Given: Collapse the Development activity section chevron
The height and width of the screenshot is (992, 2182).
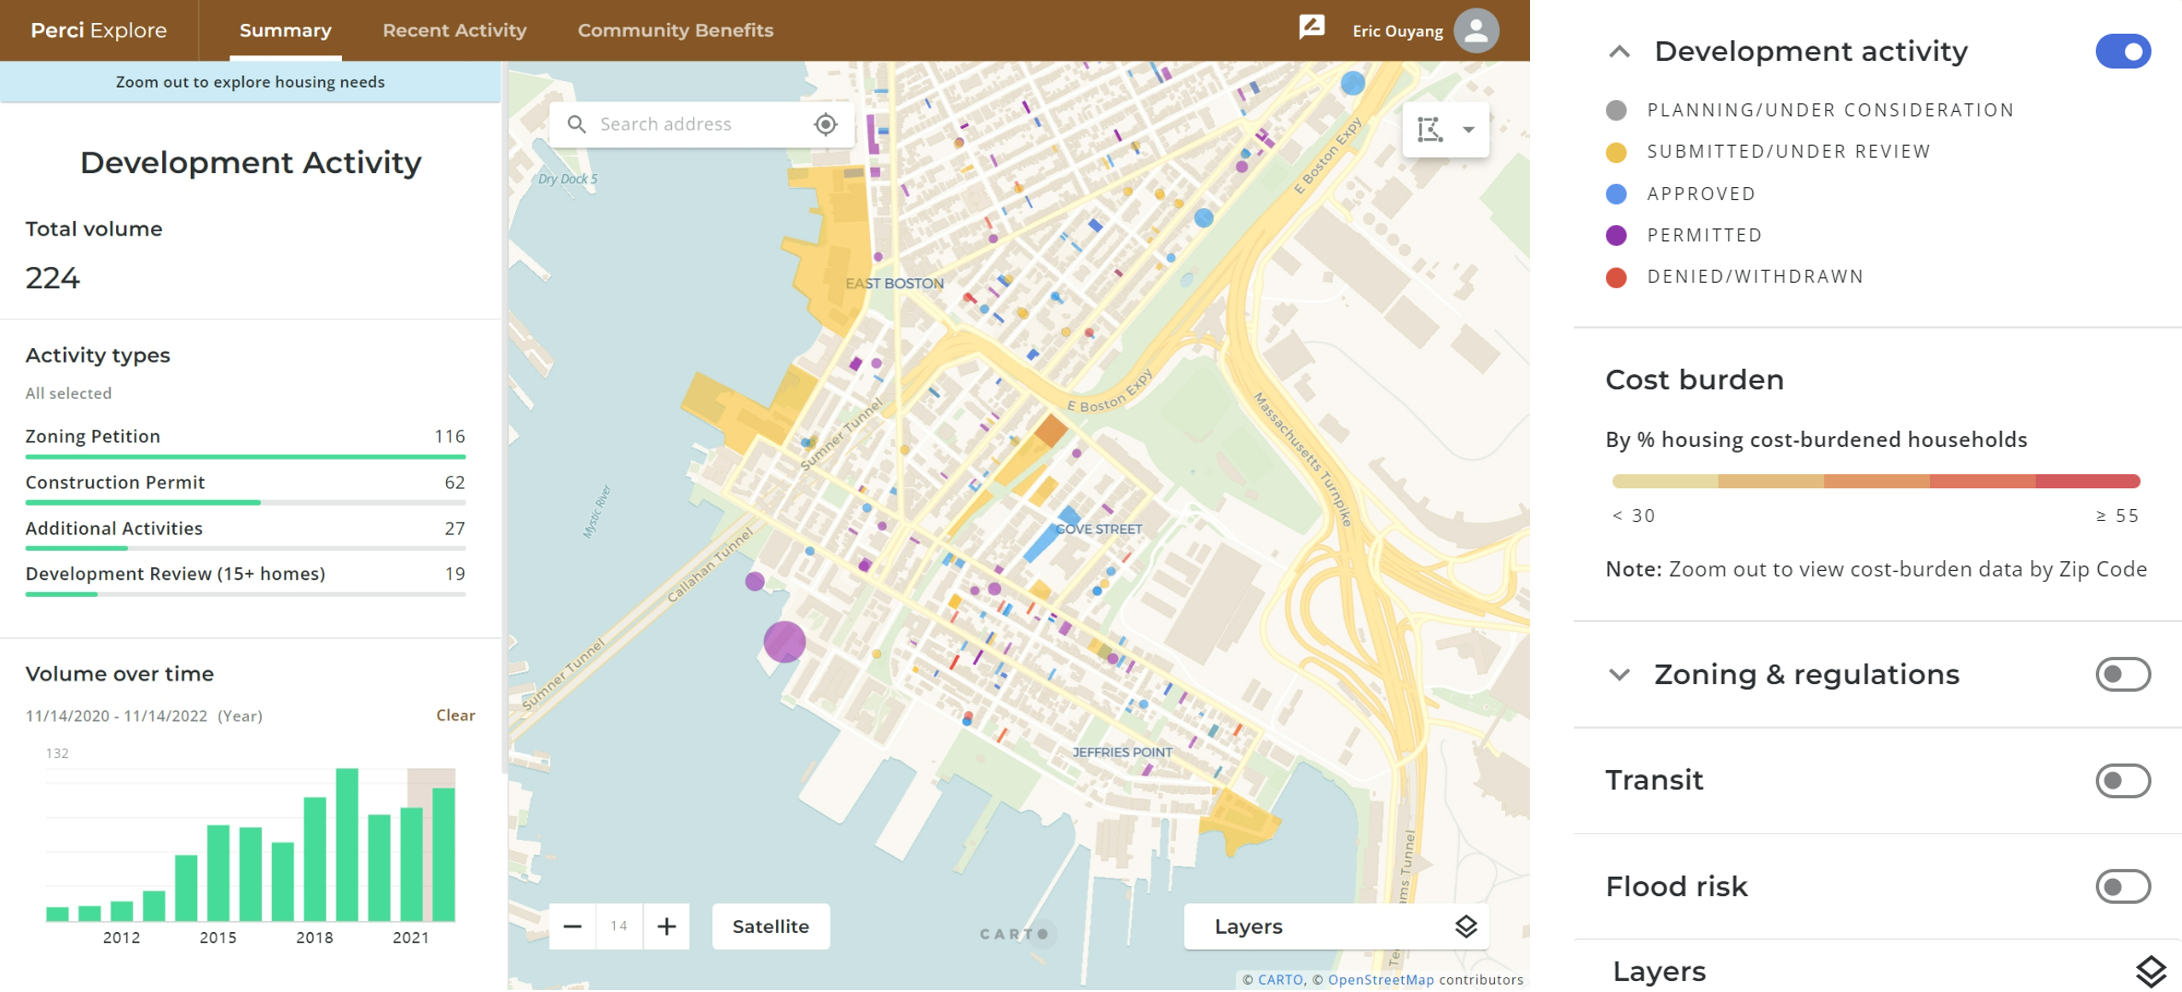Looking at the screenshot, I should pos(1619,52).
